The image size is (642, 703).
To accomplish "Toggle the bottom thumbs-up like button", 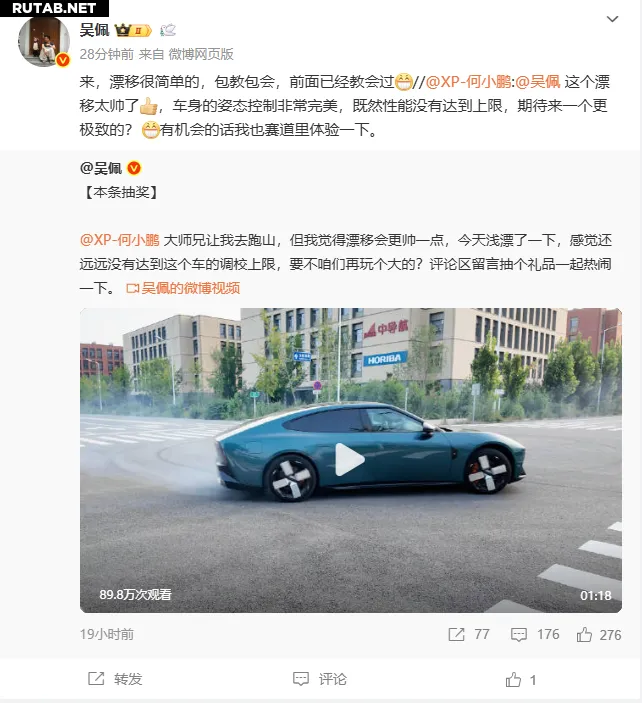I will point(521,680).
